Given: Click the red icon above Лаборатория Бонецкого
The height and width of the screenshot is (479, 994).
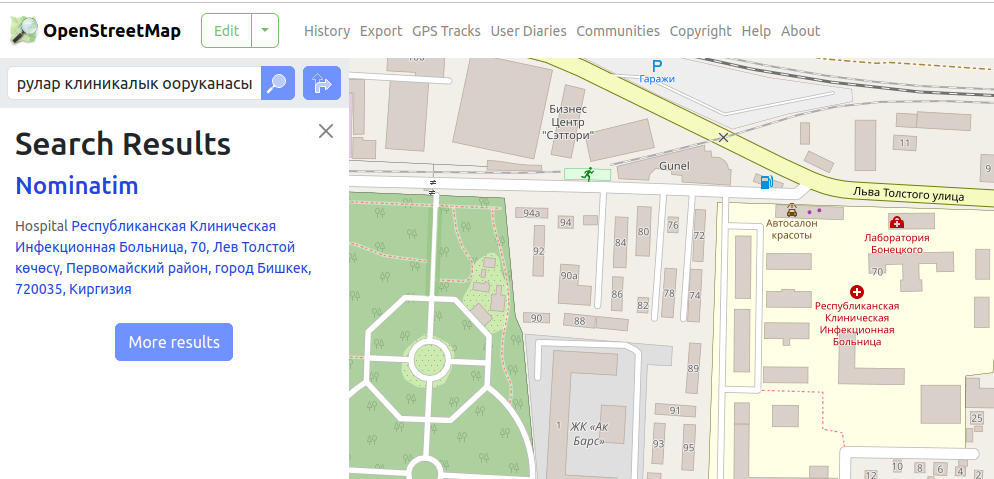Looking at the screenshot, I should click(x=896, y=222).
